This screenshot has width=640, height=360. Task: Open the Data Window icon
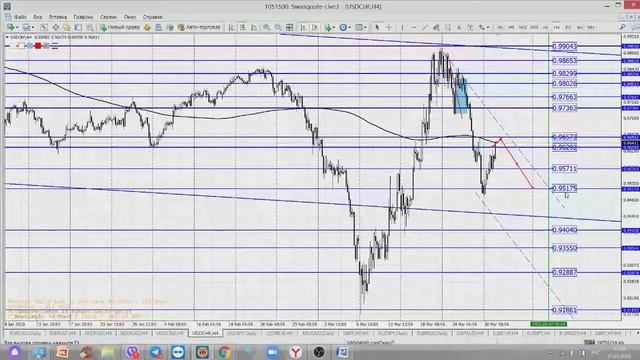55,27
